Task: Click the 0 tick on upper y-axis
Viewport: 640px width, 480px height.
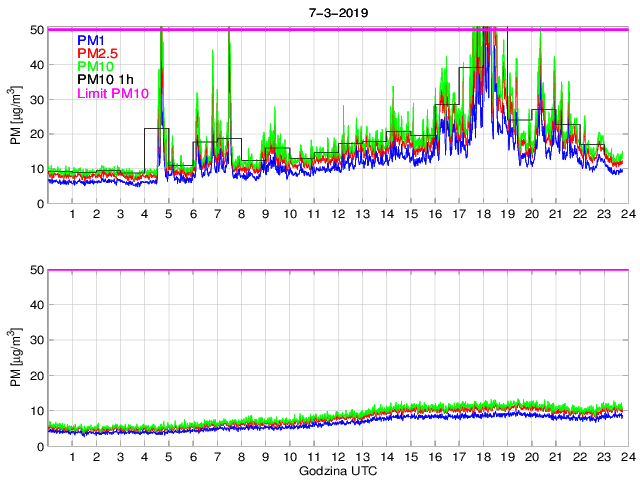Action: click(x=39, y=204)
